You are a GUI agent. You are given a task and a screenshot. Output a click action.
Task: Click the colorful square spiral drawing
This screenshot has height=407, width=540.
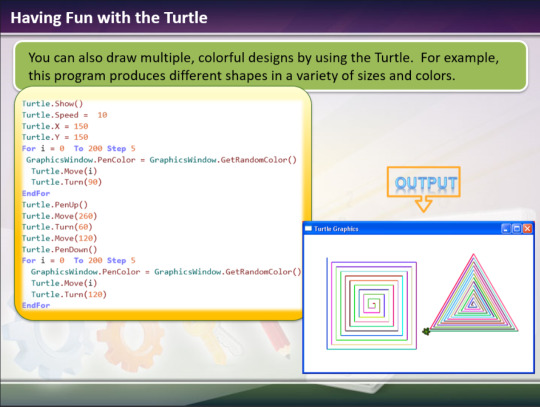(372, 304)
